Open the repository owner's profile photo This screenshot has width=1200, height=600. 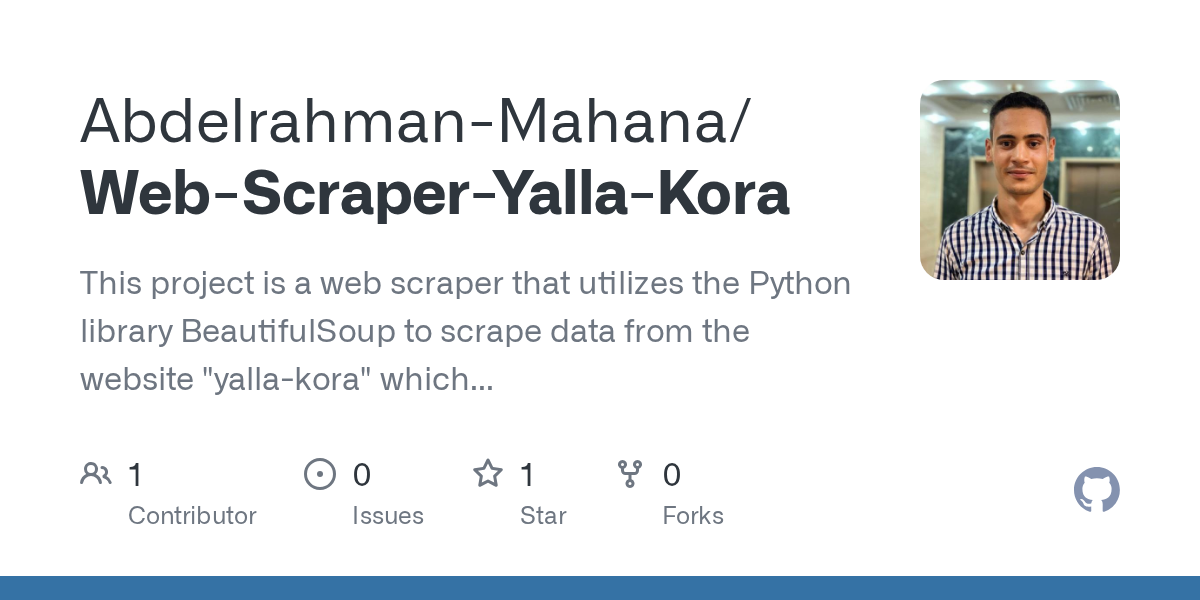click(x=1019, y=180)
